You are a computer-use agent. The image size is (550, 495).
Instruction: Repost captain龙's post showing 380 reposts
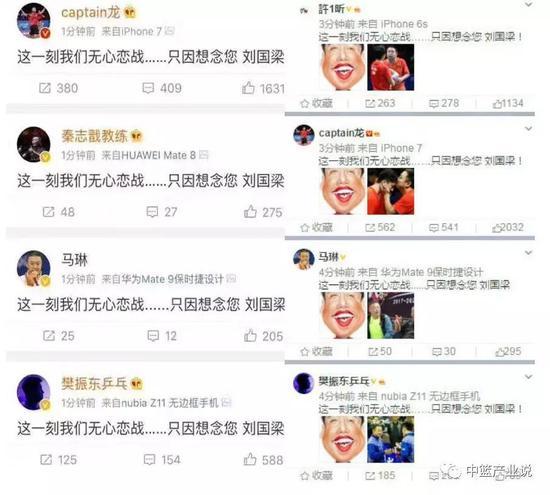[x=58, y=88]
